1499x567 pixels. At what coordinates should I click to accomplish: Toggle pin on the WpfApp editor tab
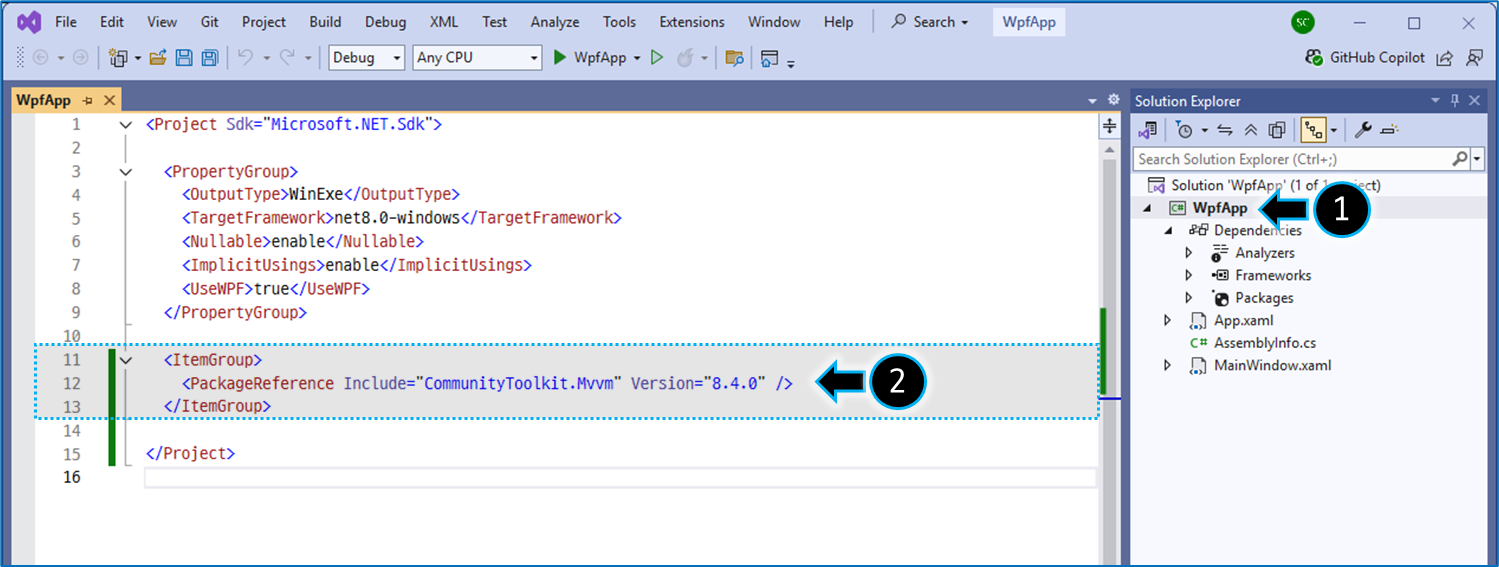click(88, 101)
